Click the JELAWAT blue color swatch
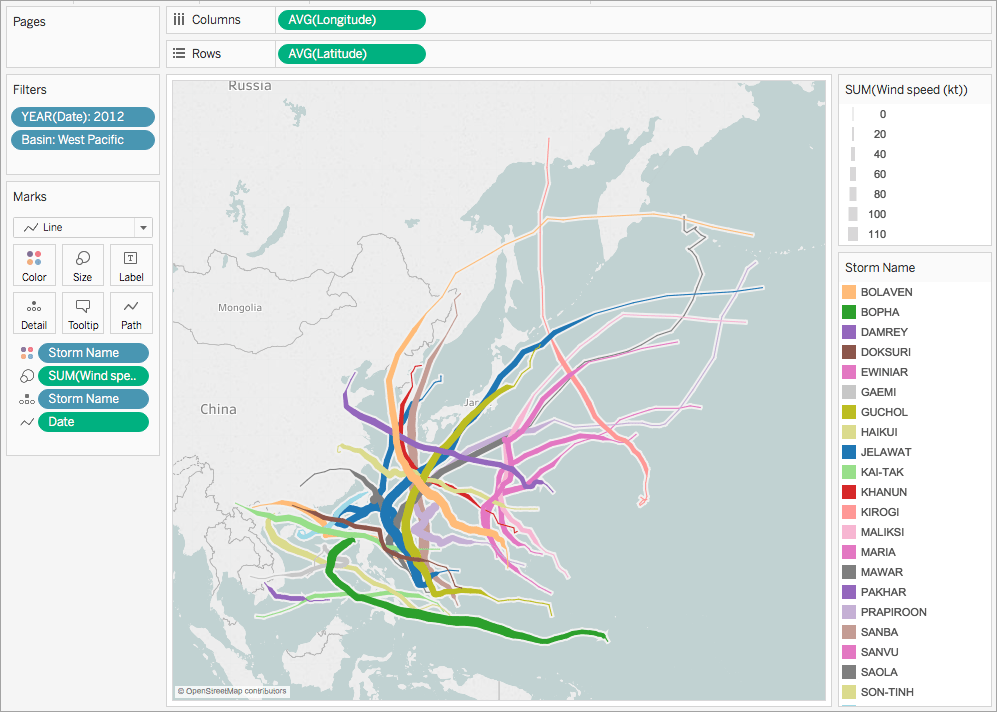This screenshot has width=997, height=712. click(849, 452)
